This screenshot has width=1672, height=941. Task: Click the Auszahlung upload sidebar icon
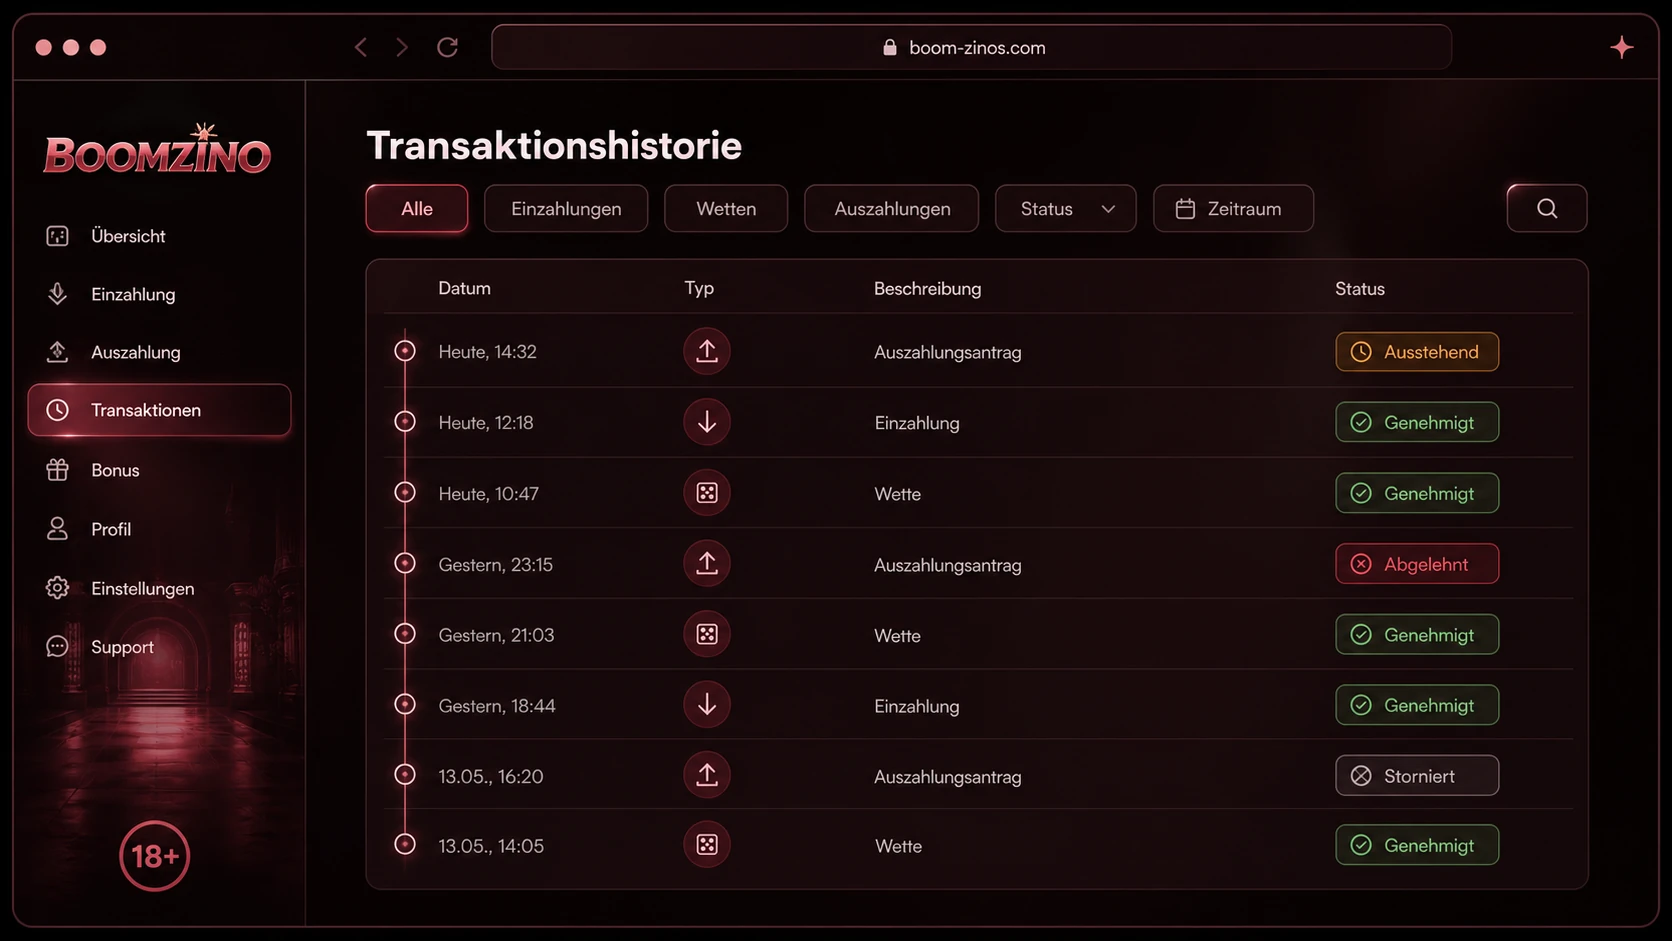[x=57, y=352]
